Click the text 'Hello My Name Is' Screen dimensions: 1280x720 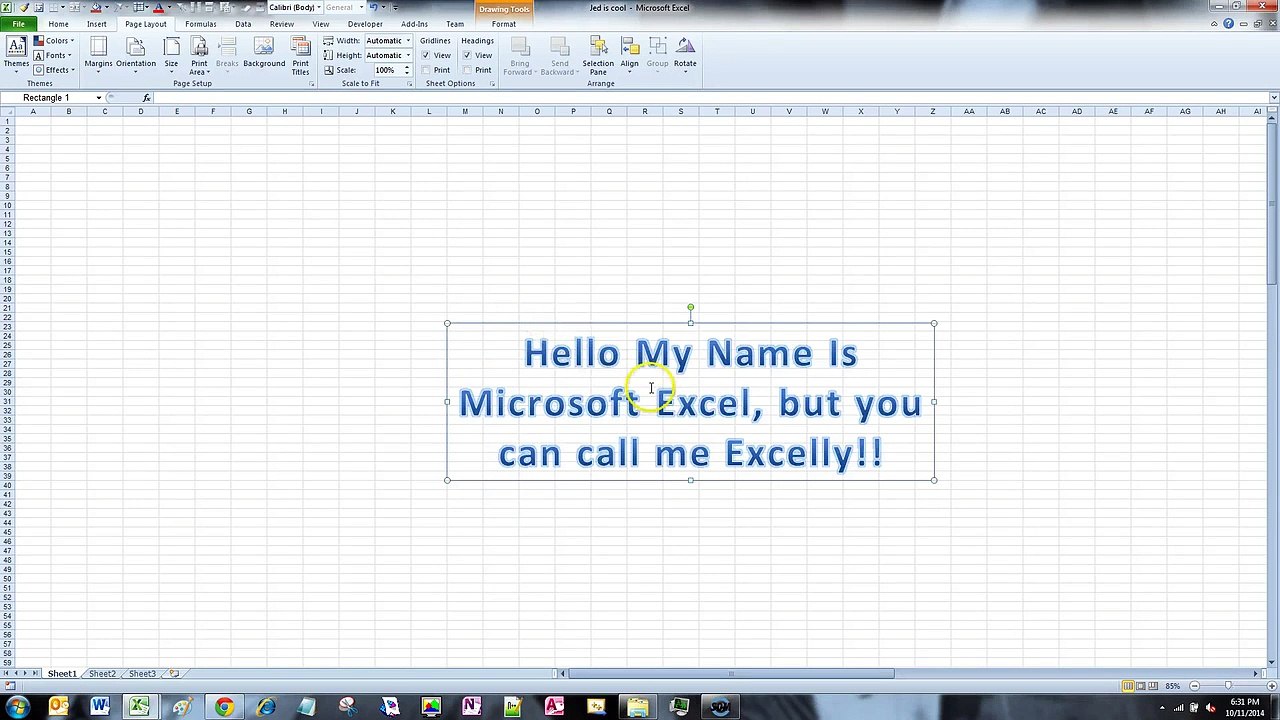[691, 353]
